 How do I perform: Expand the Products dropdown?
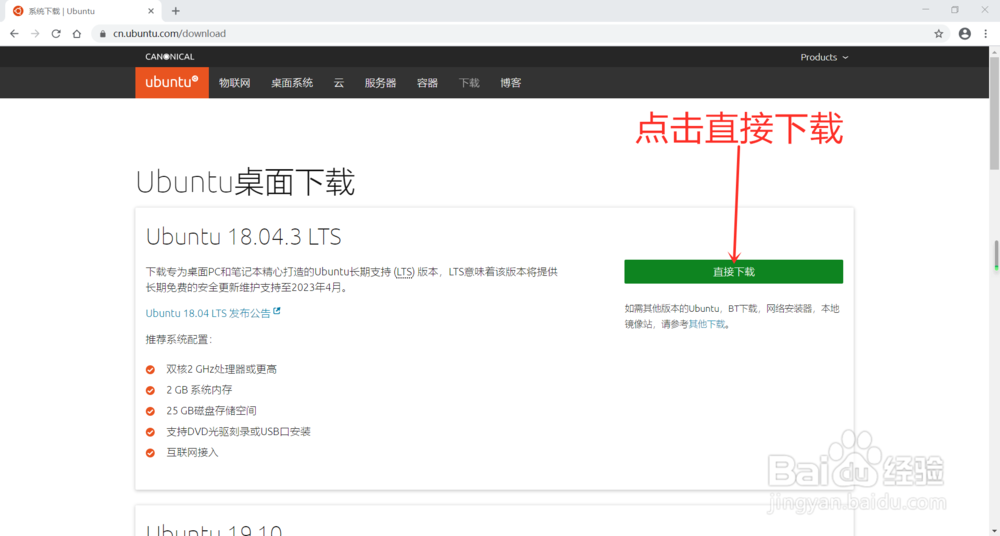[x=825, y=57]
